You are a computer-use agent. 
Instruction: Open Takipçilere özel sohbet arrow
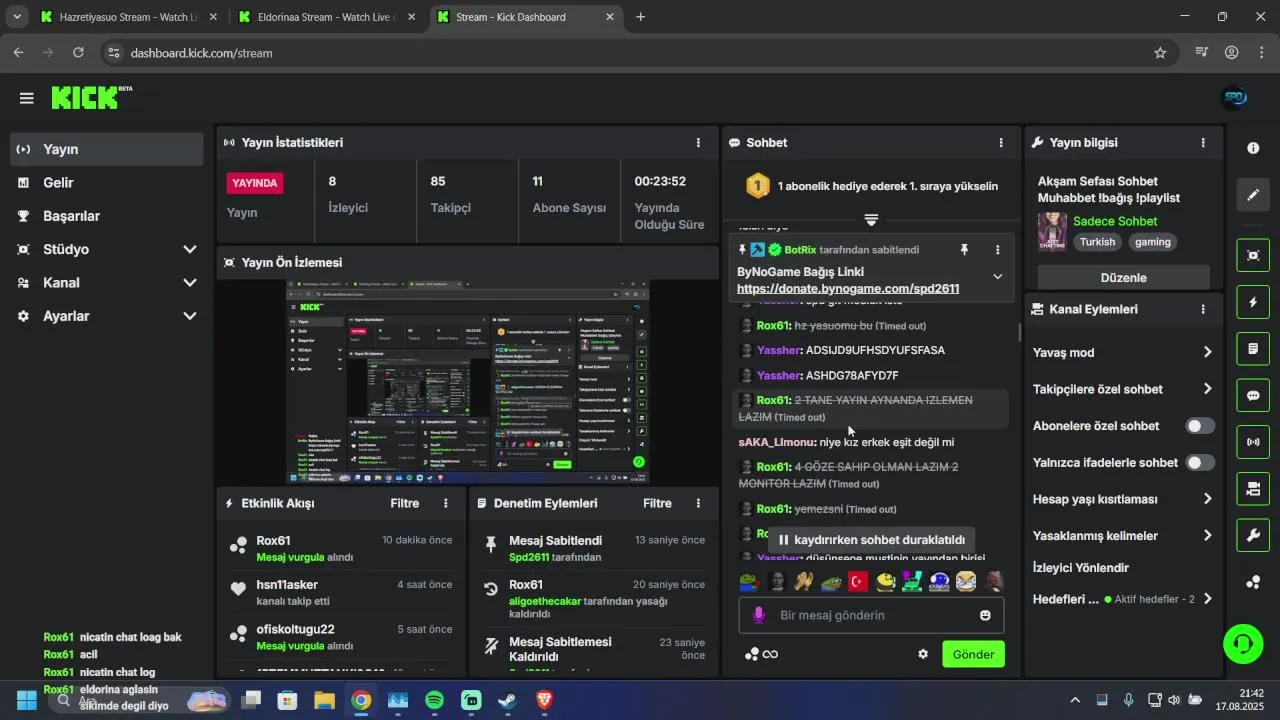[x=1207, y=389]
